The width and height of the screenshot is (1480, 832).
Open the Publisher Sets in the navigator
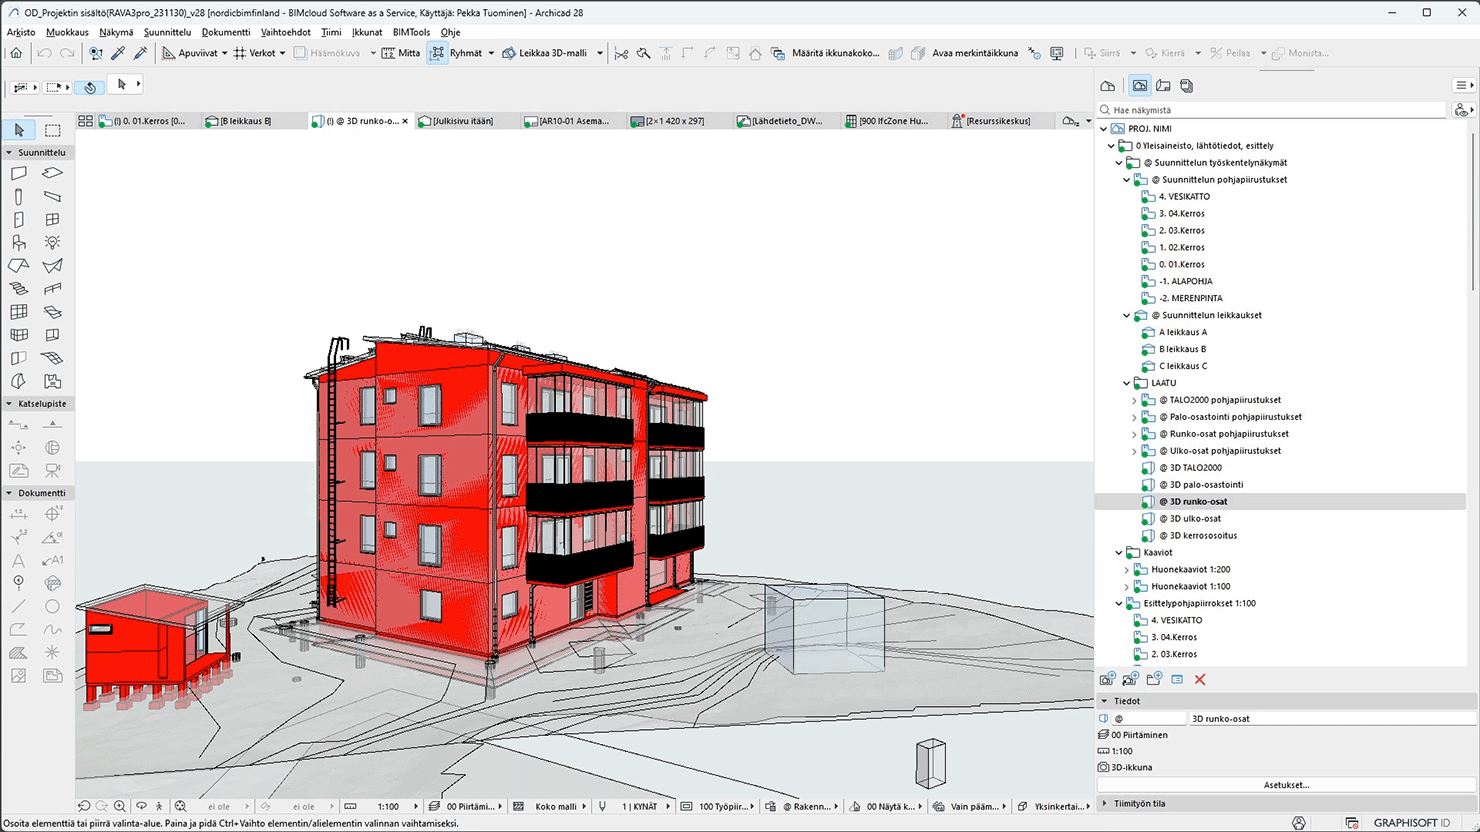pos(1187,86)
